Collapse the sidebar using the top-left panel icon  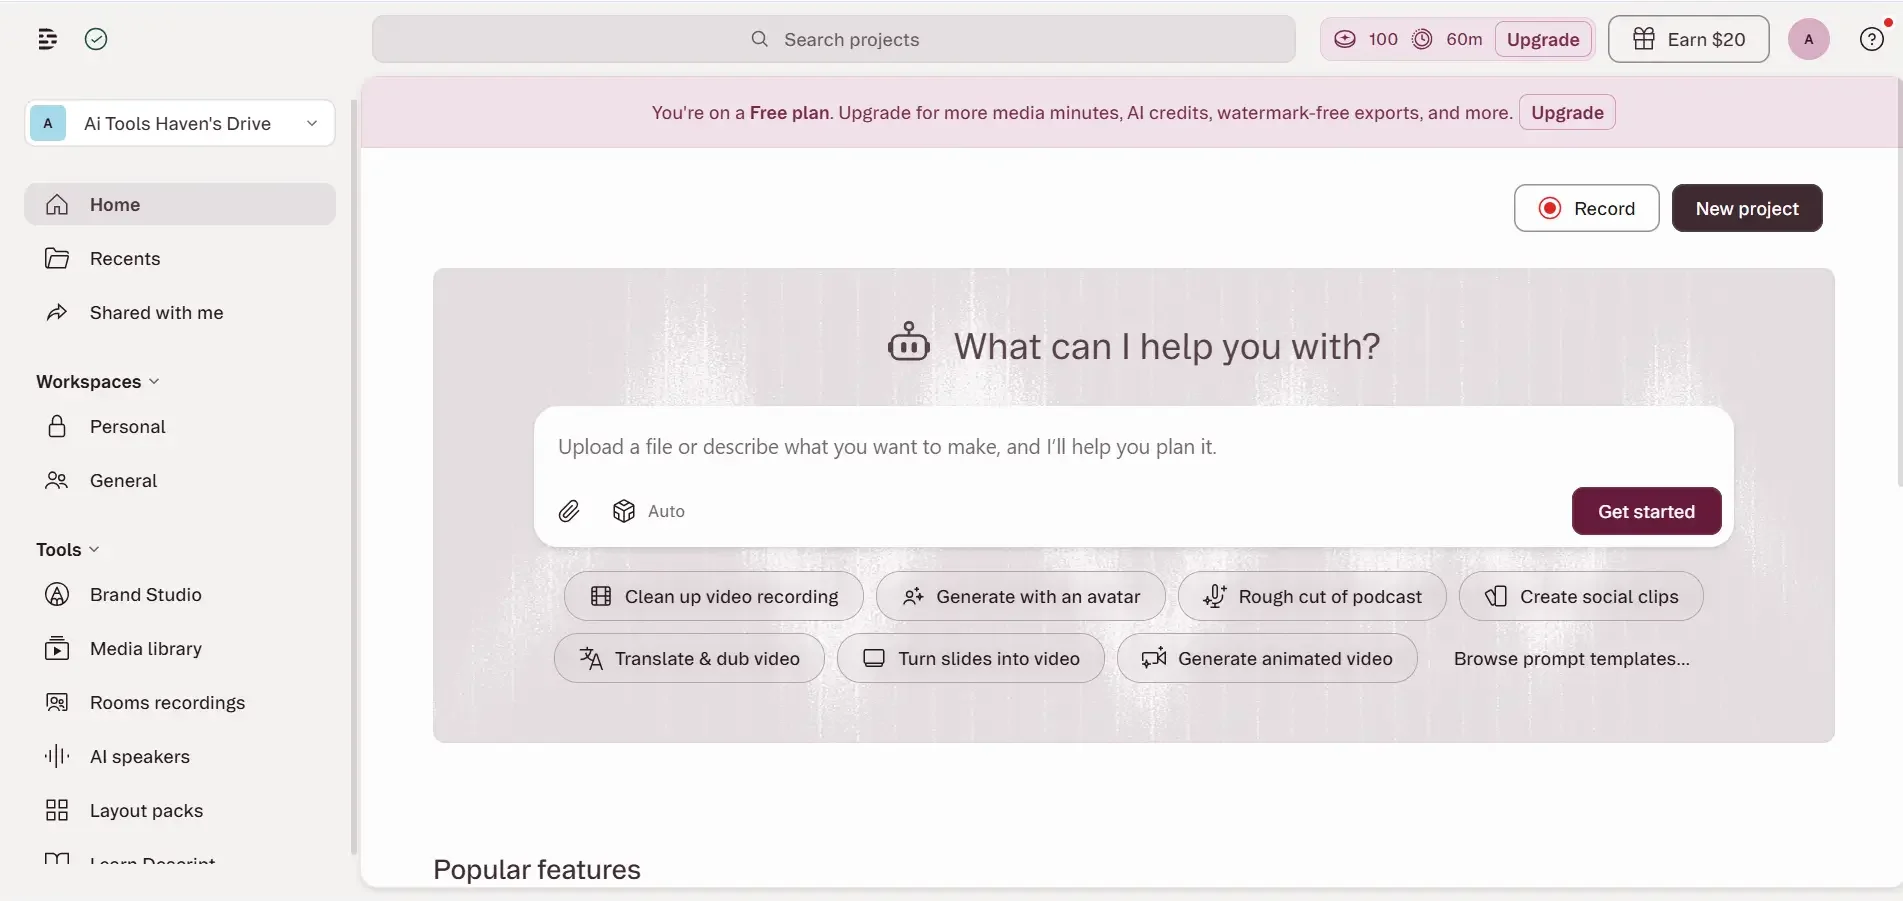click(x=47, y=39)
